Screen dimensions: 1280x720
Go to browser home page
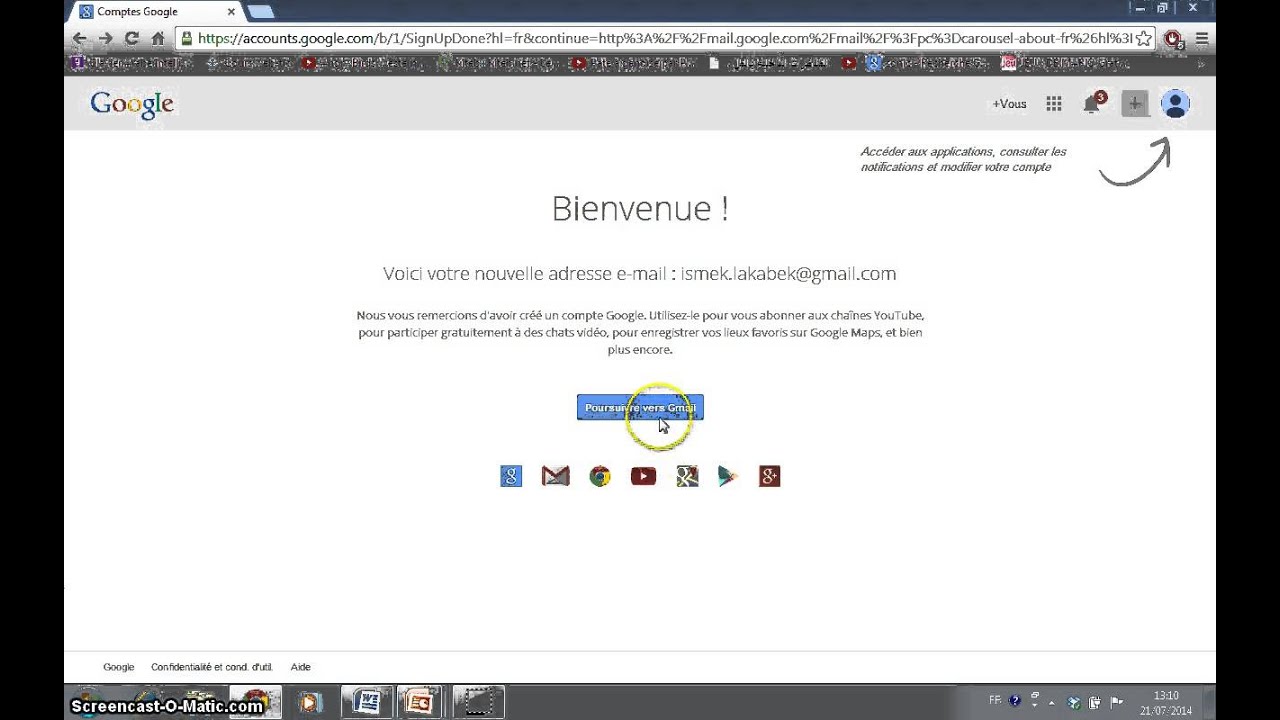click(x=158, y=39)
